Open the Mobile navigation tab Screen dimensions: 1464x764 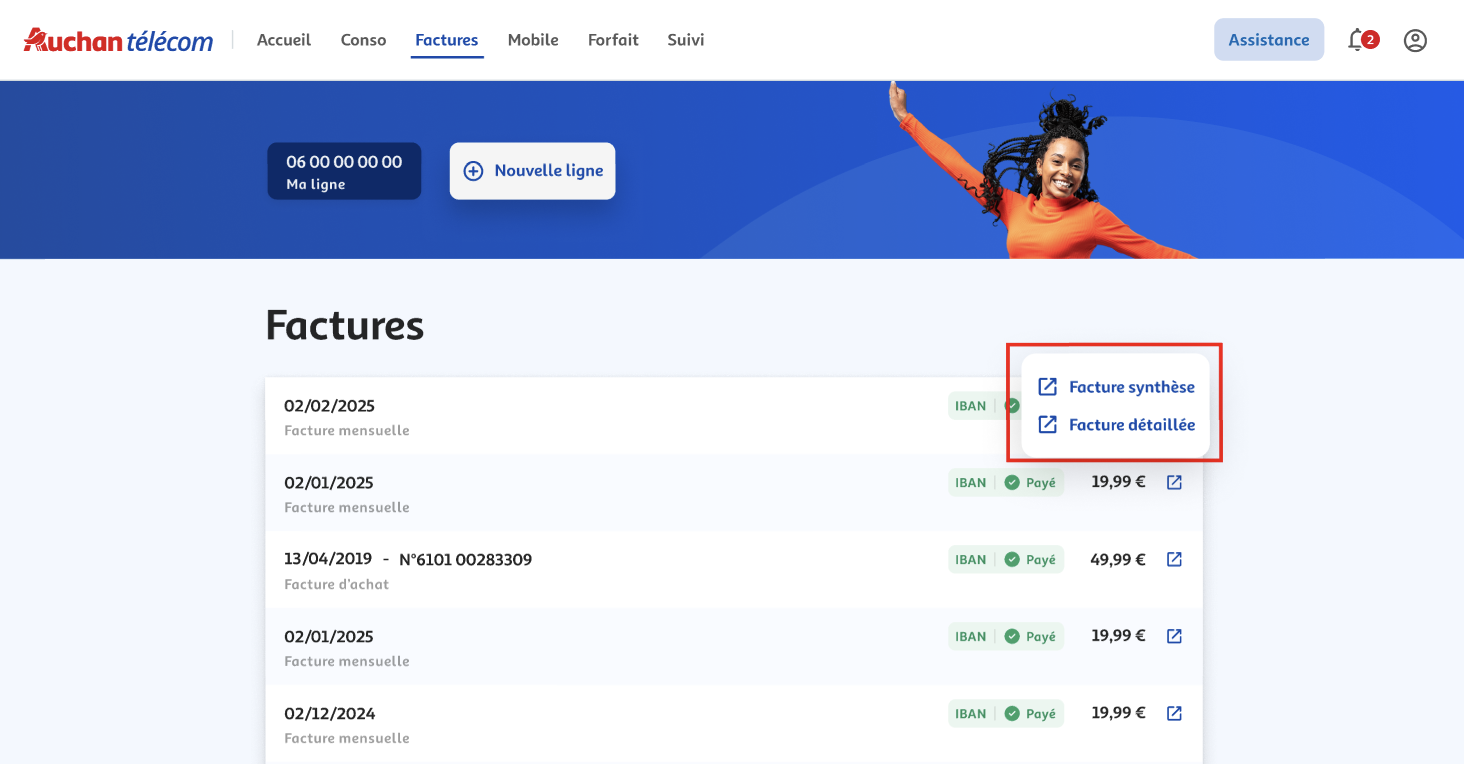[533, 40]
